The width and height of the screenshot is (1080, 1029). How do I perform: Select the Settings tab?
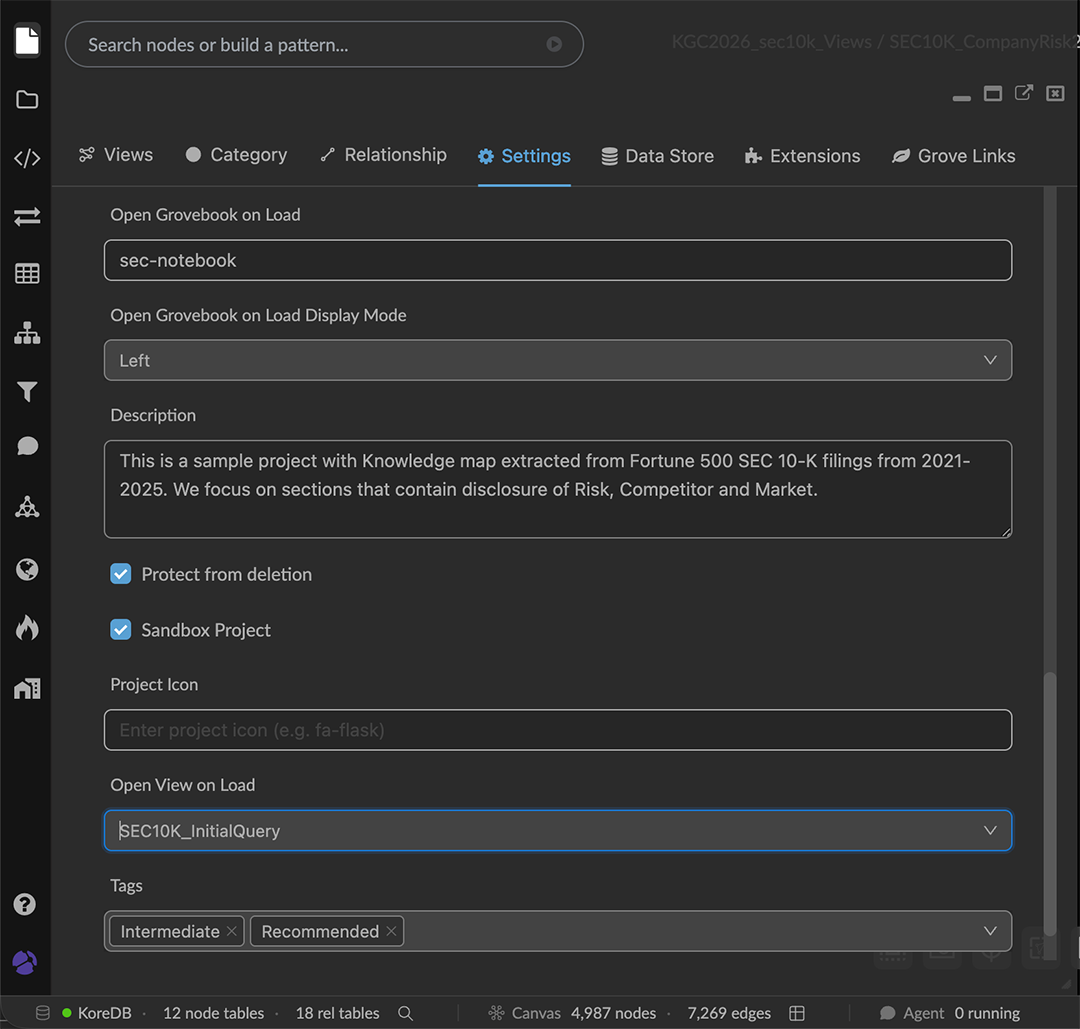click(x=524, y=156)
